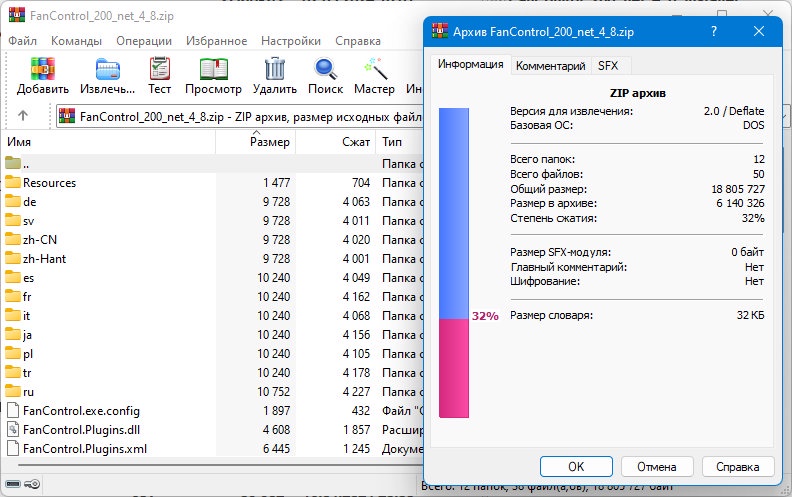
Task: Confirm the dialog with OK
Action: pyautogui.click(x=576, y=467)
